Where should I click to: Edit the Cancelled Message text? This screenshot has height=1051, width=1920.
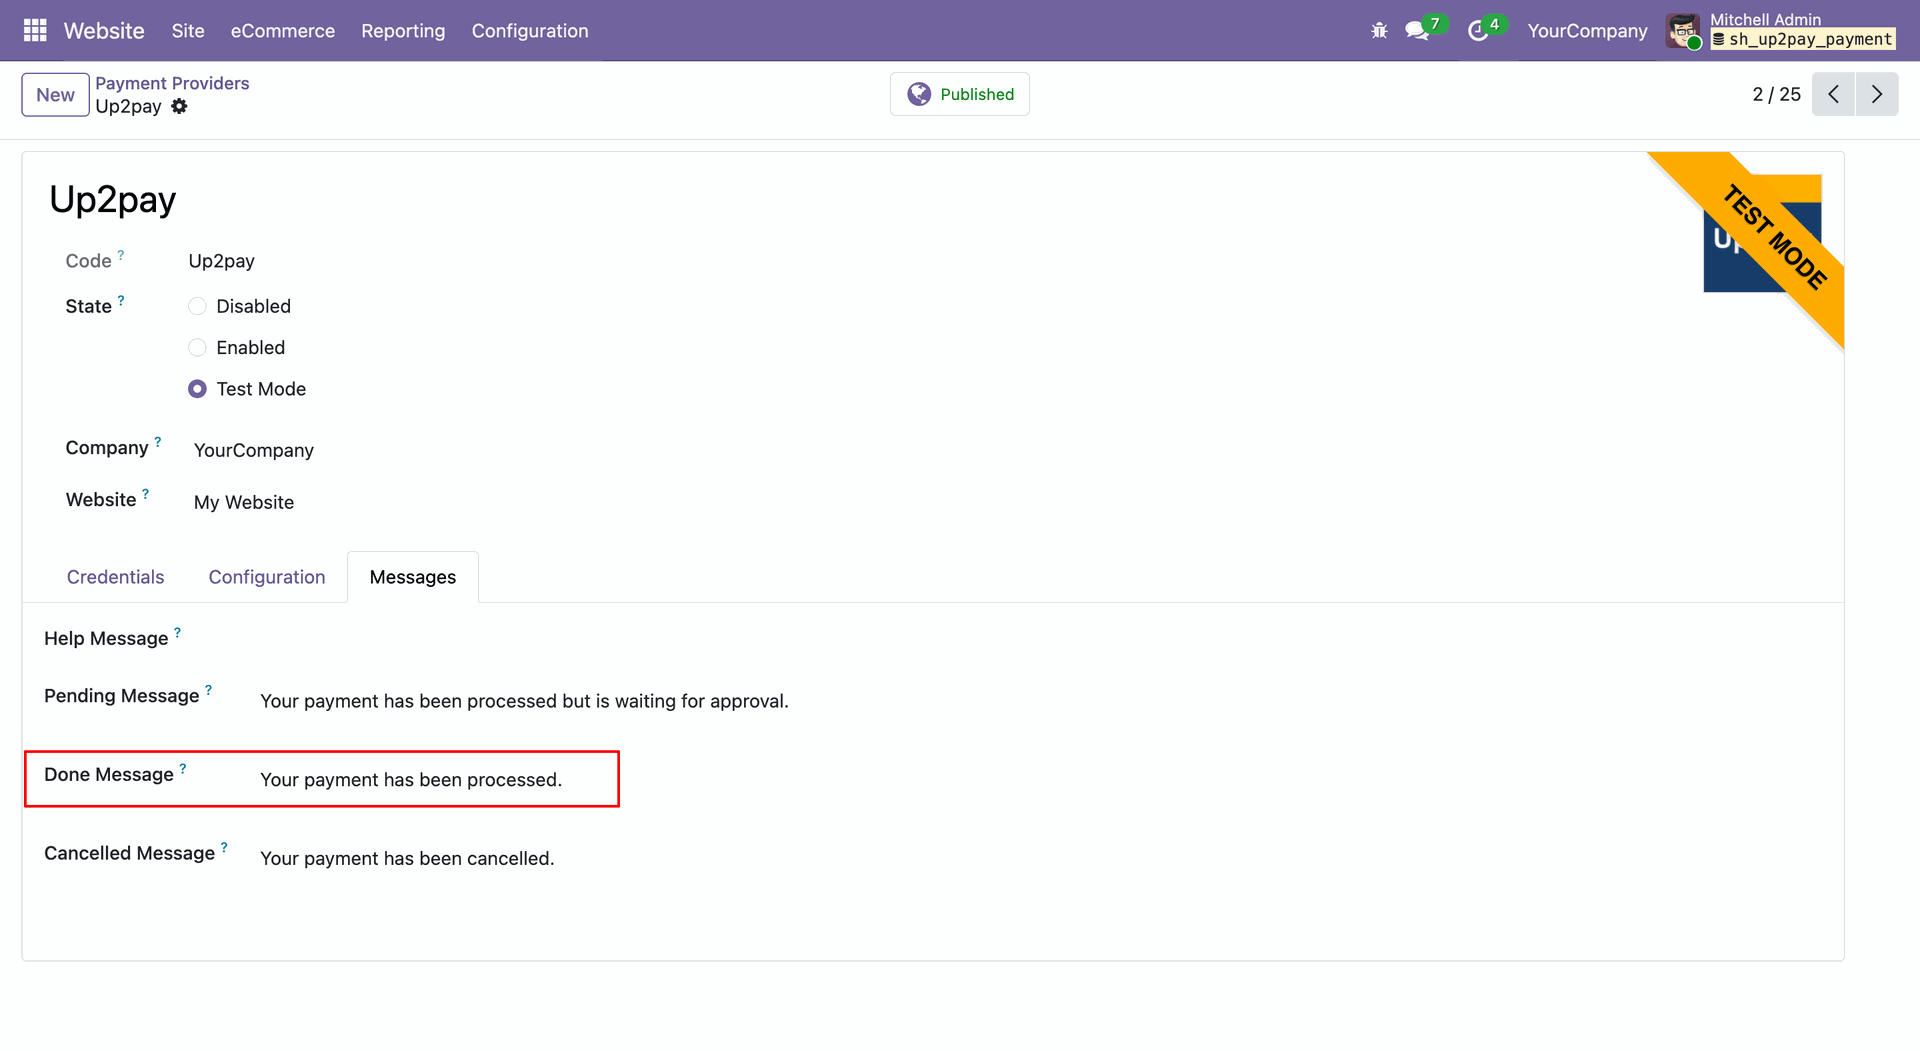tap(407, 858)
